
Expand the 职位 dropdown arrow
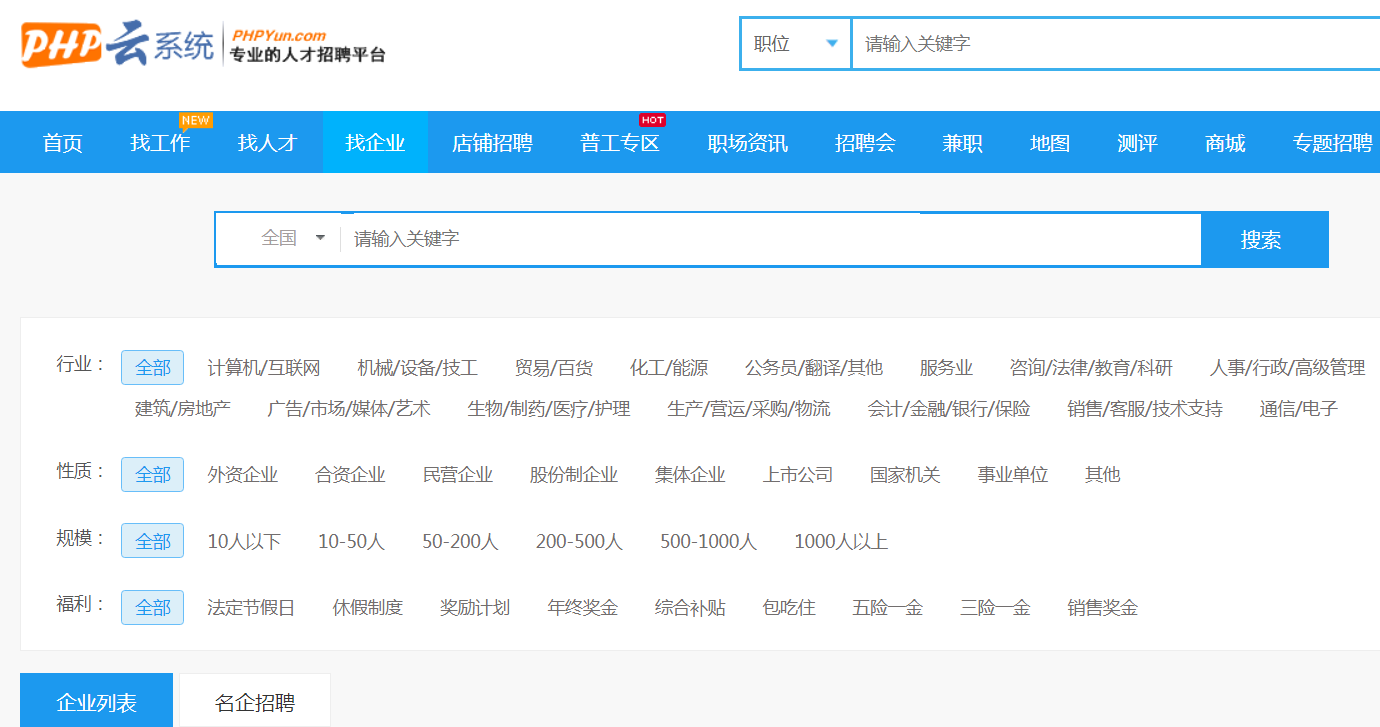831,43
